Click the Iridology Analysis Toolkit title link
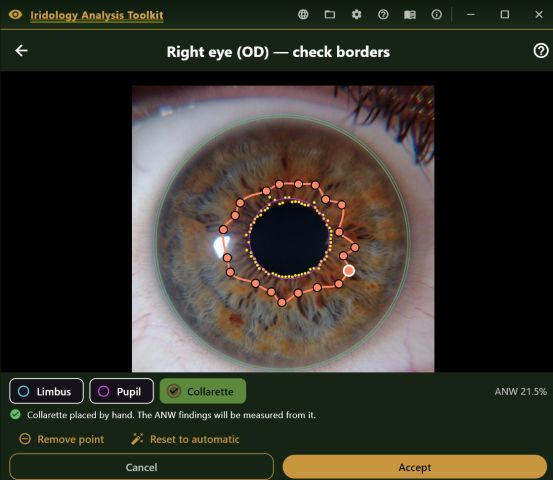Viewport: 553px width, 480px height. click(x=97, y=15)
